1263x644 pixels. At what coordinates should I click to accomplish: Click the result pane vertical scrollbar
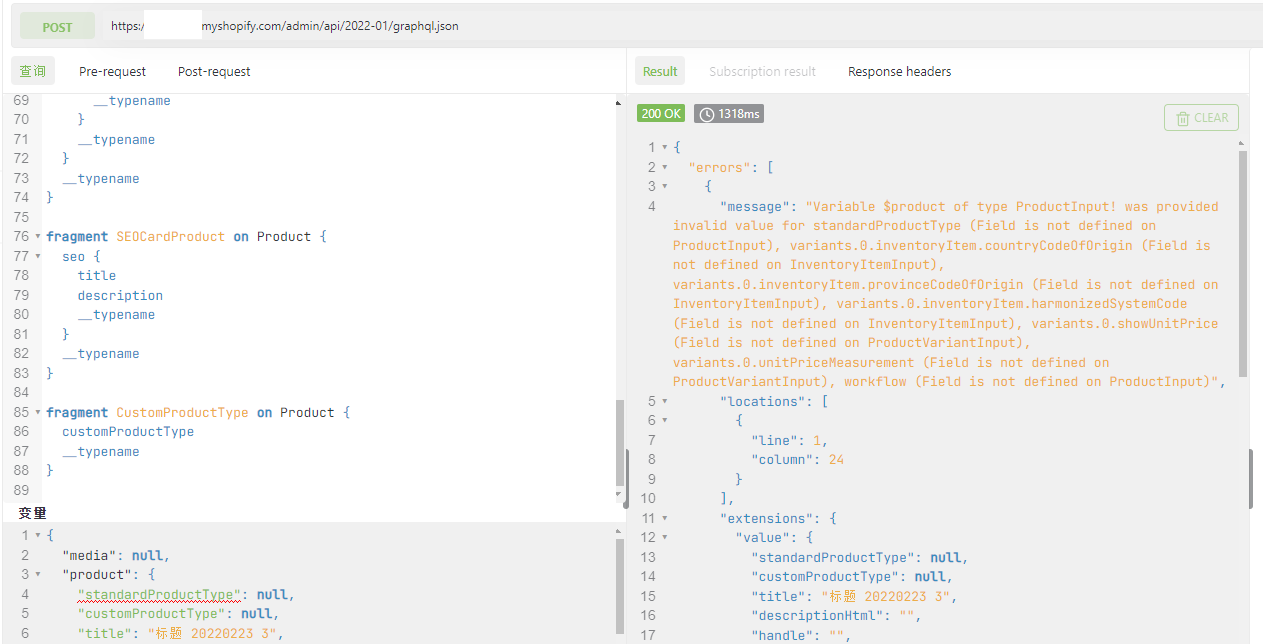tap(1243, 260)
